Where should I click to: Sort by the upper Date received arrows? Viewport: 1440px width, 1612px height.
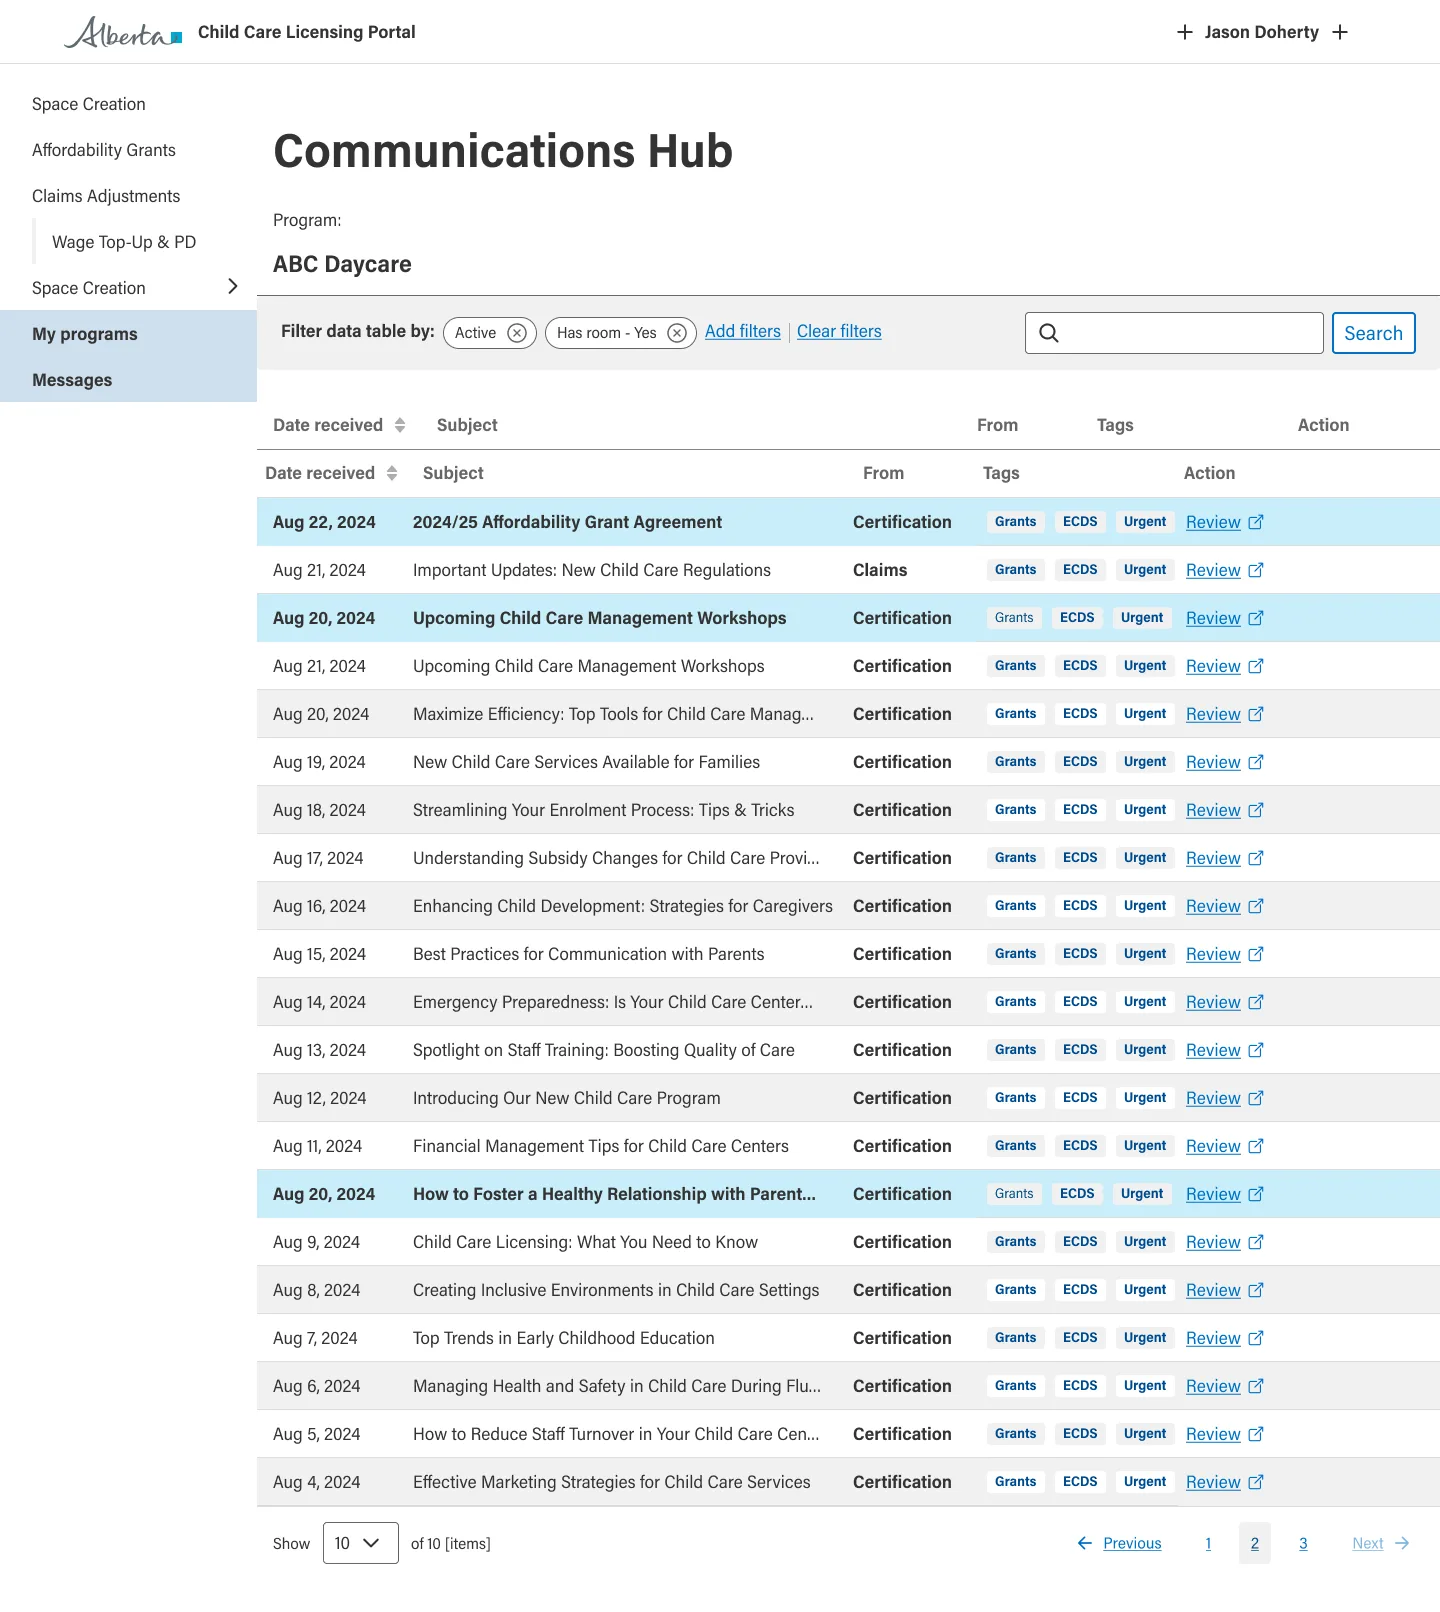click(400, 425)
